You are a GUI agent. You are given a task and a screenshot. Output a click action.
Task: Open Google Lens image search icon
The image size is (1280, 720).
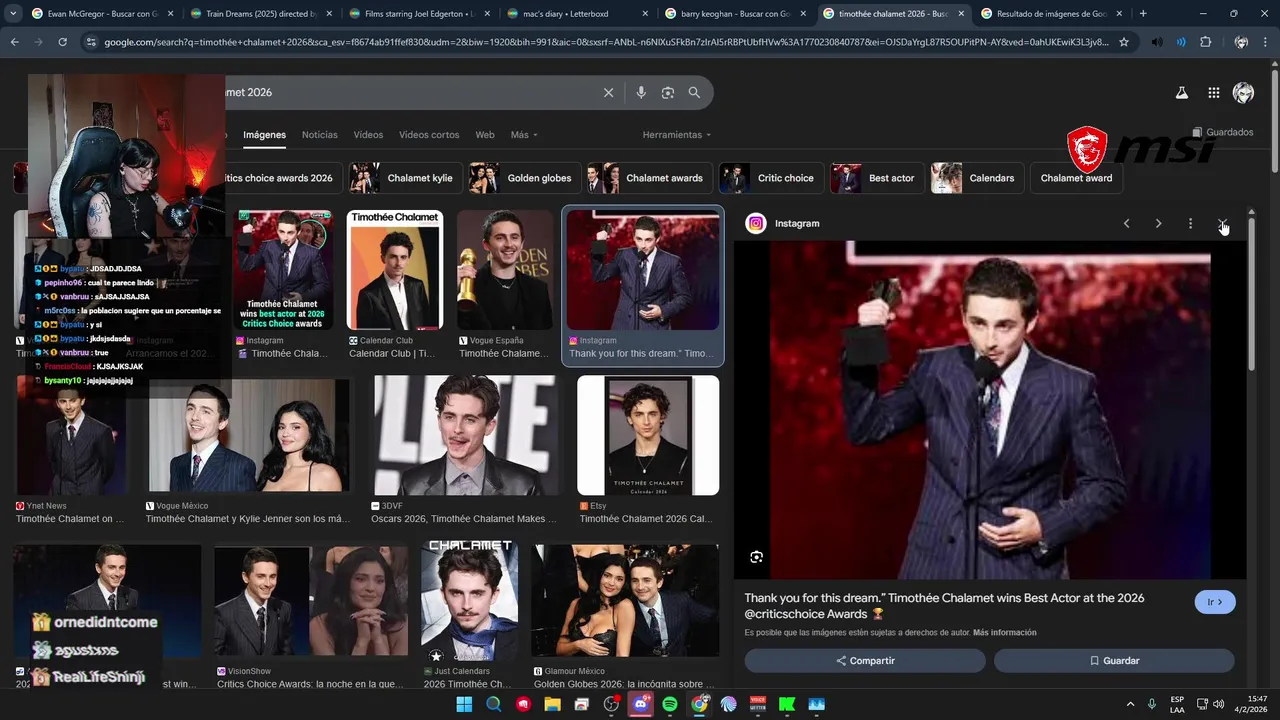668,92
